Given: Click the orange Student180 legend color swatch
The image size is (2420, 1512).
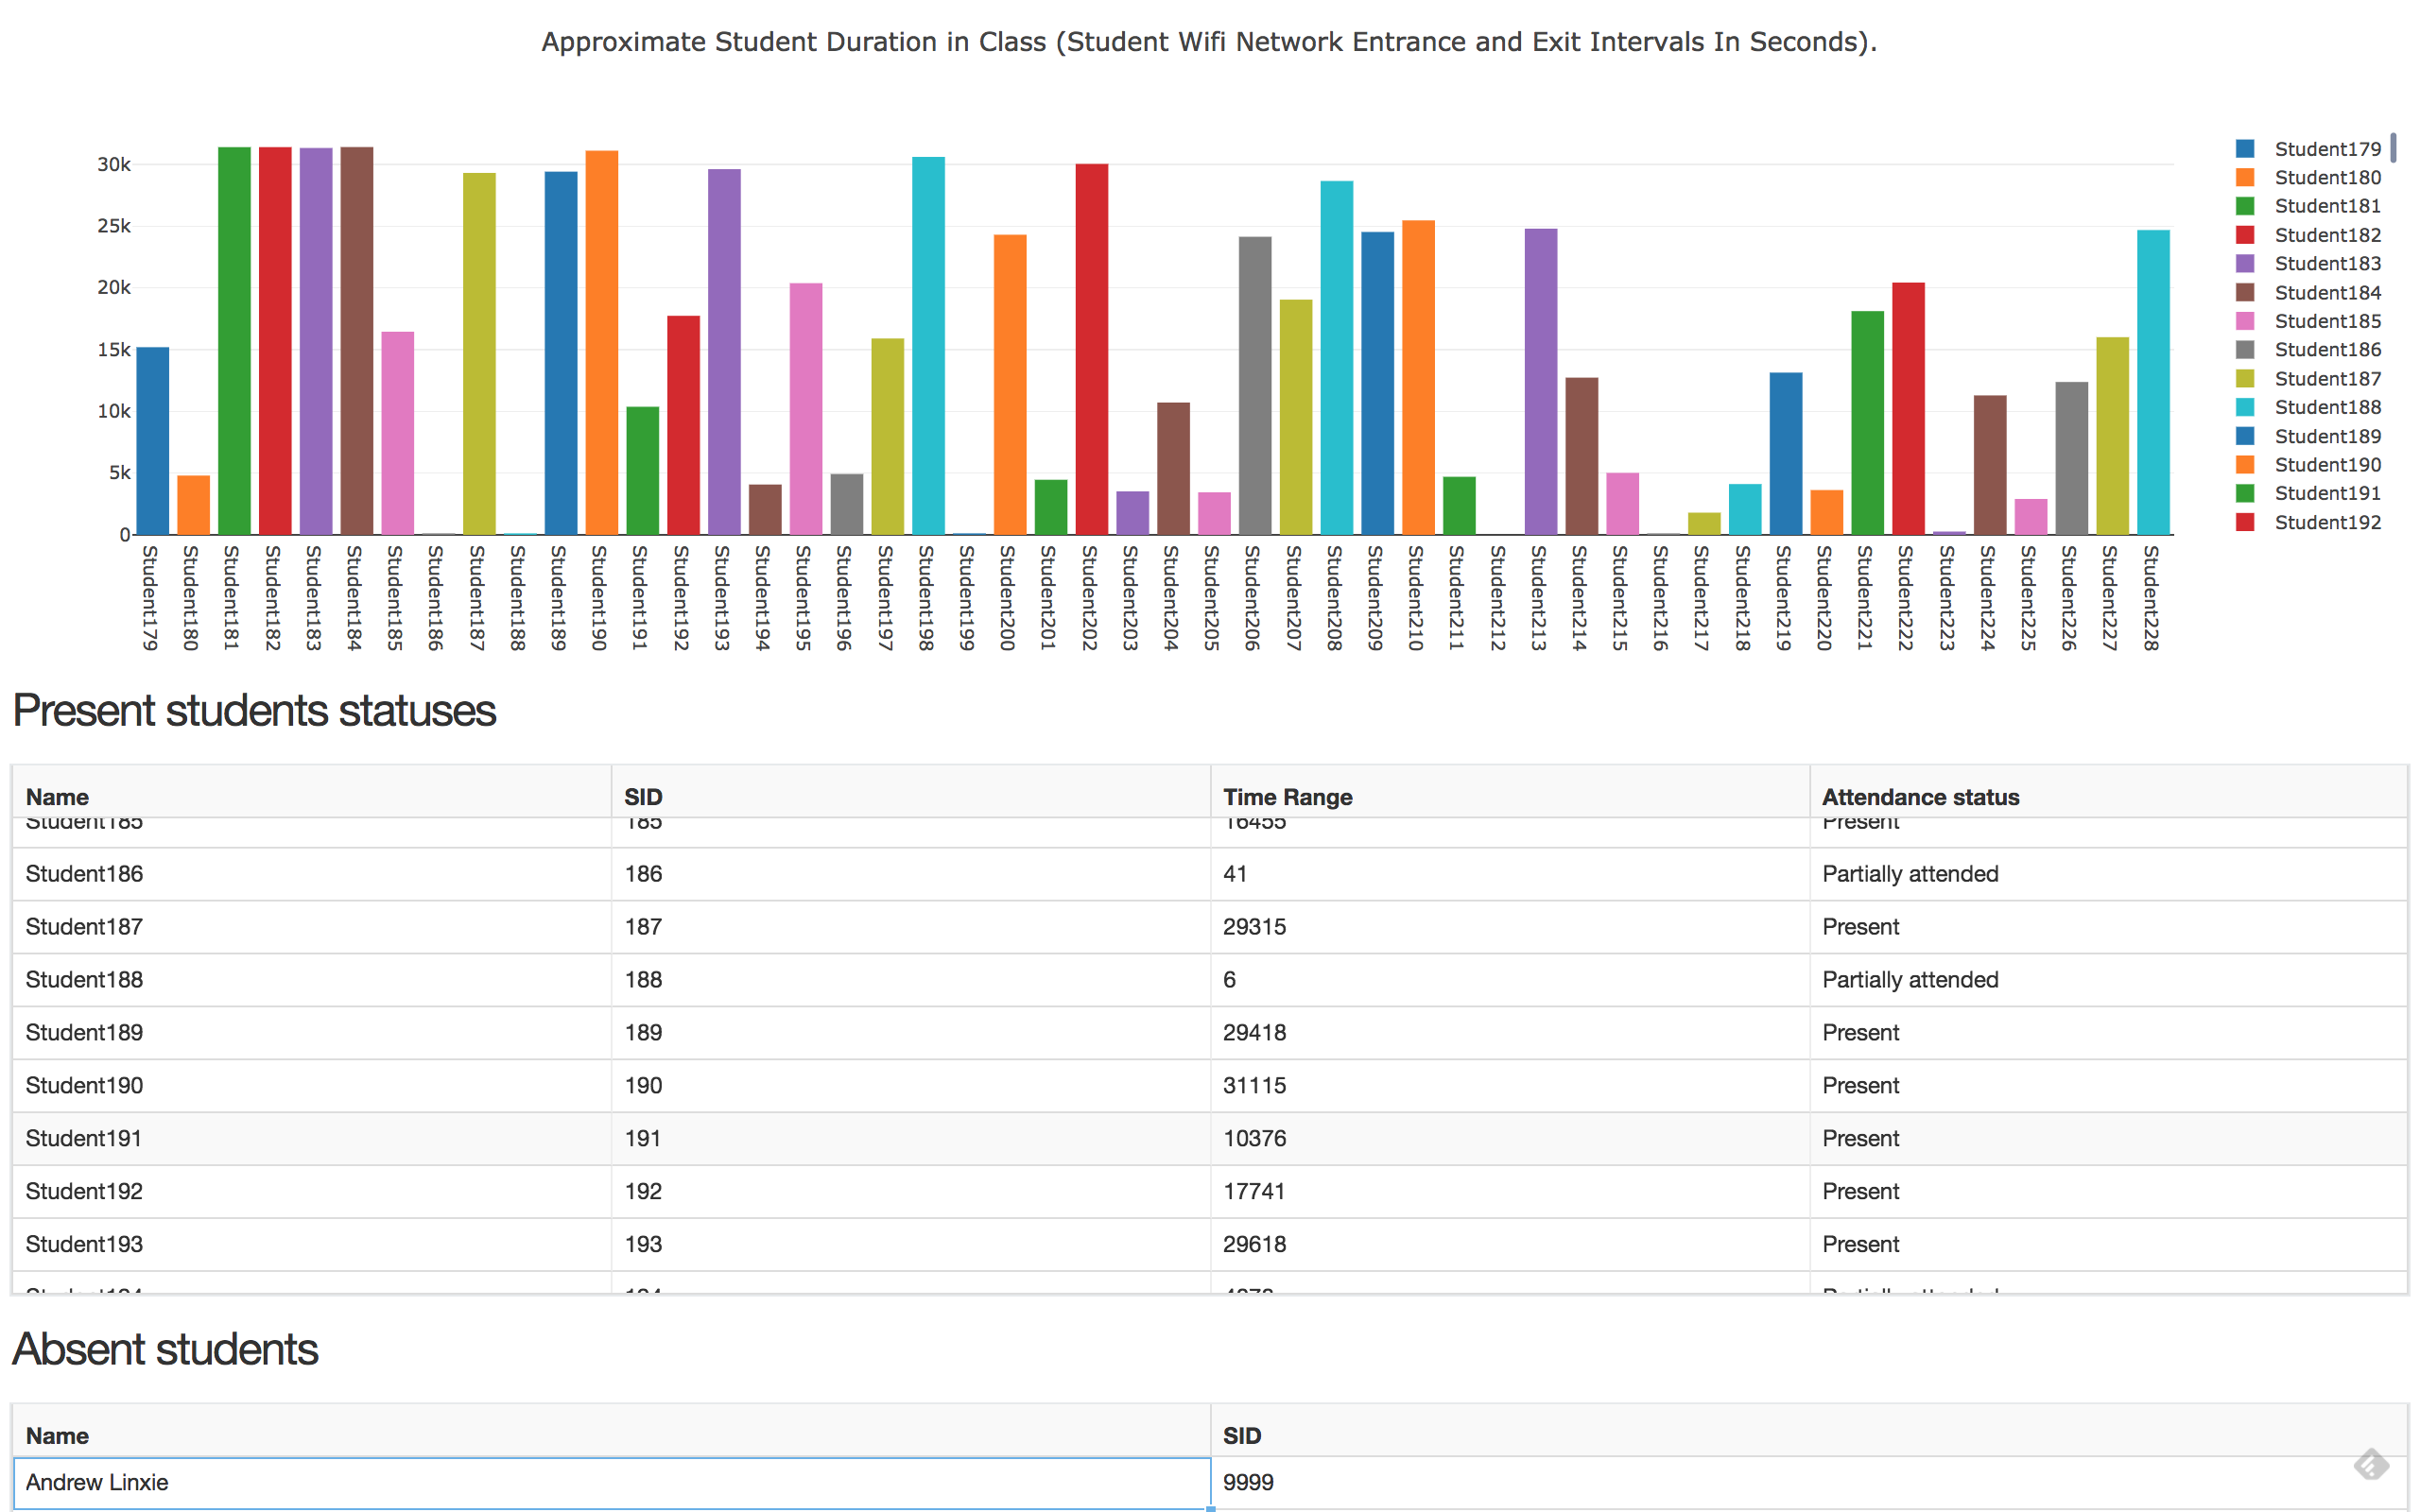Looking at the screenshot, I should tap(2245, 178).
